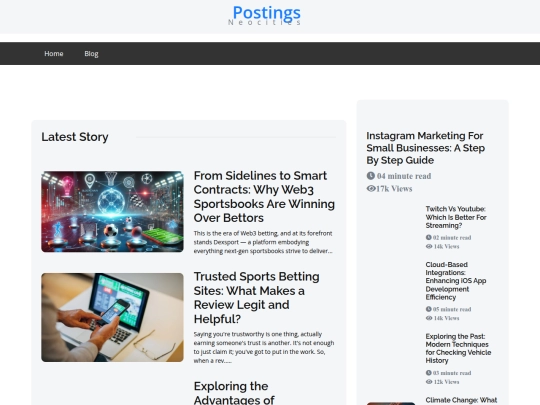Click the Postings Neocities site logo

point(264,15)
